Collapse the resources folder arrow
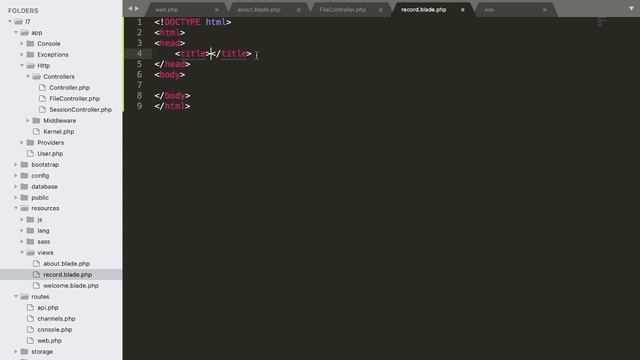 click(16, 208)
